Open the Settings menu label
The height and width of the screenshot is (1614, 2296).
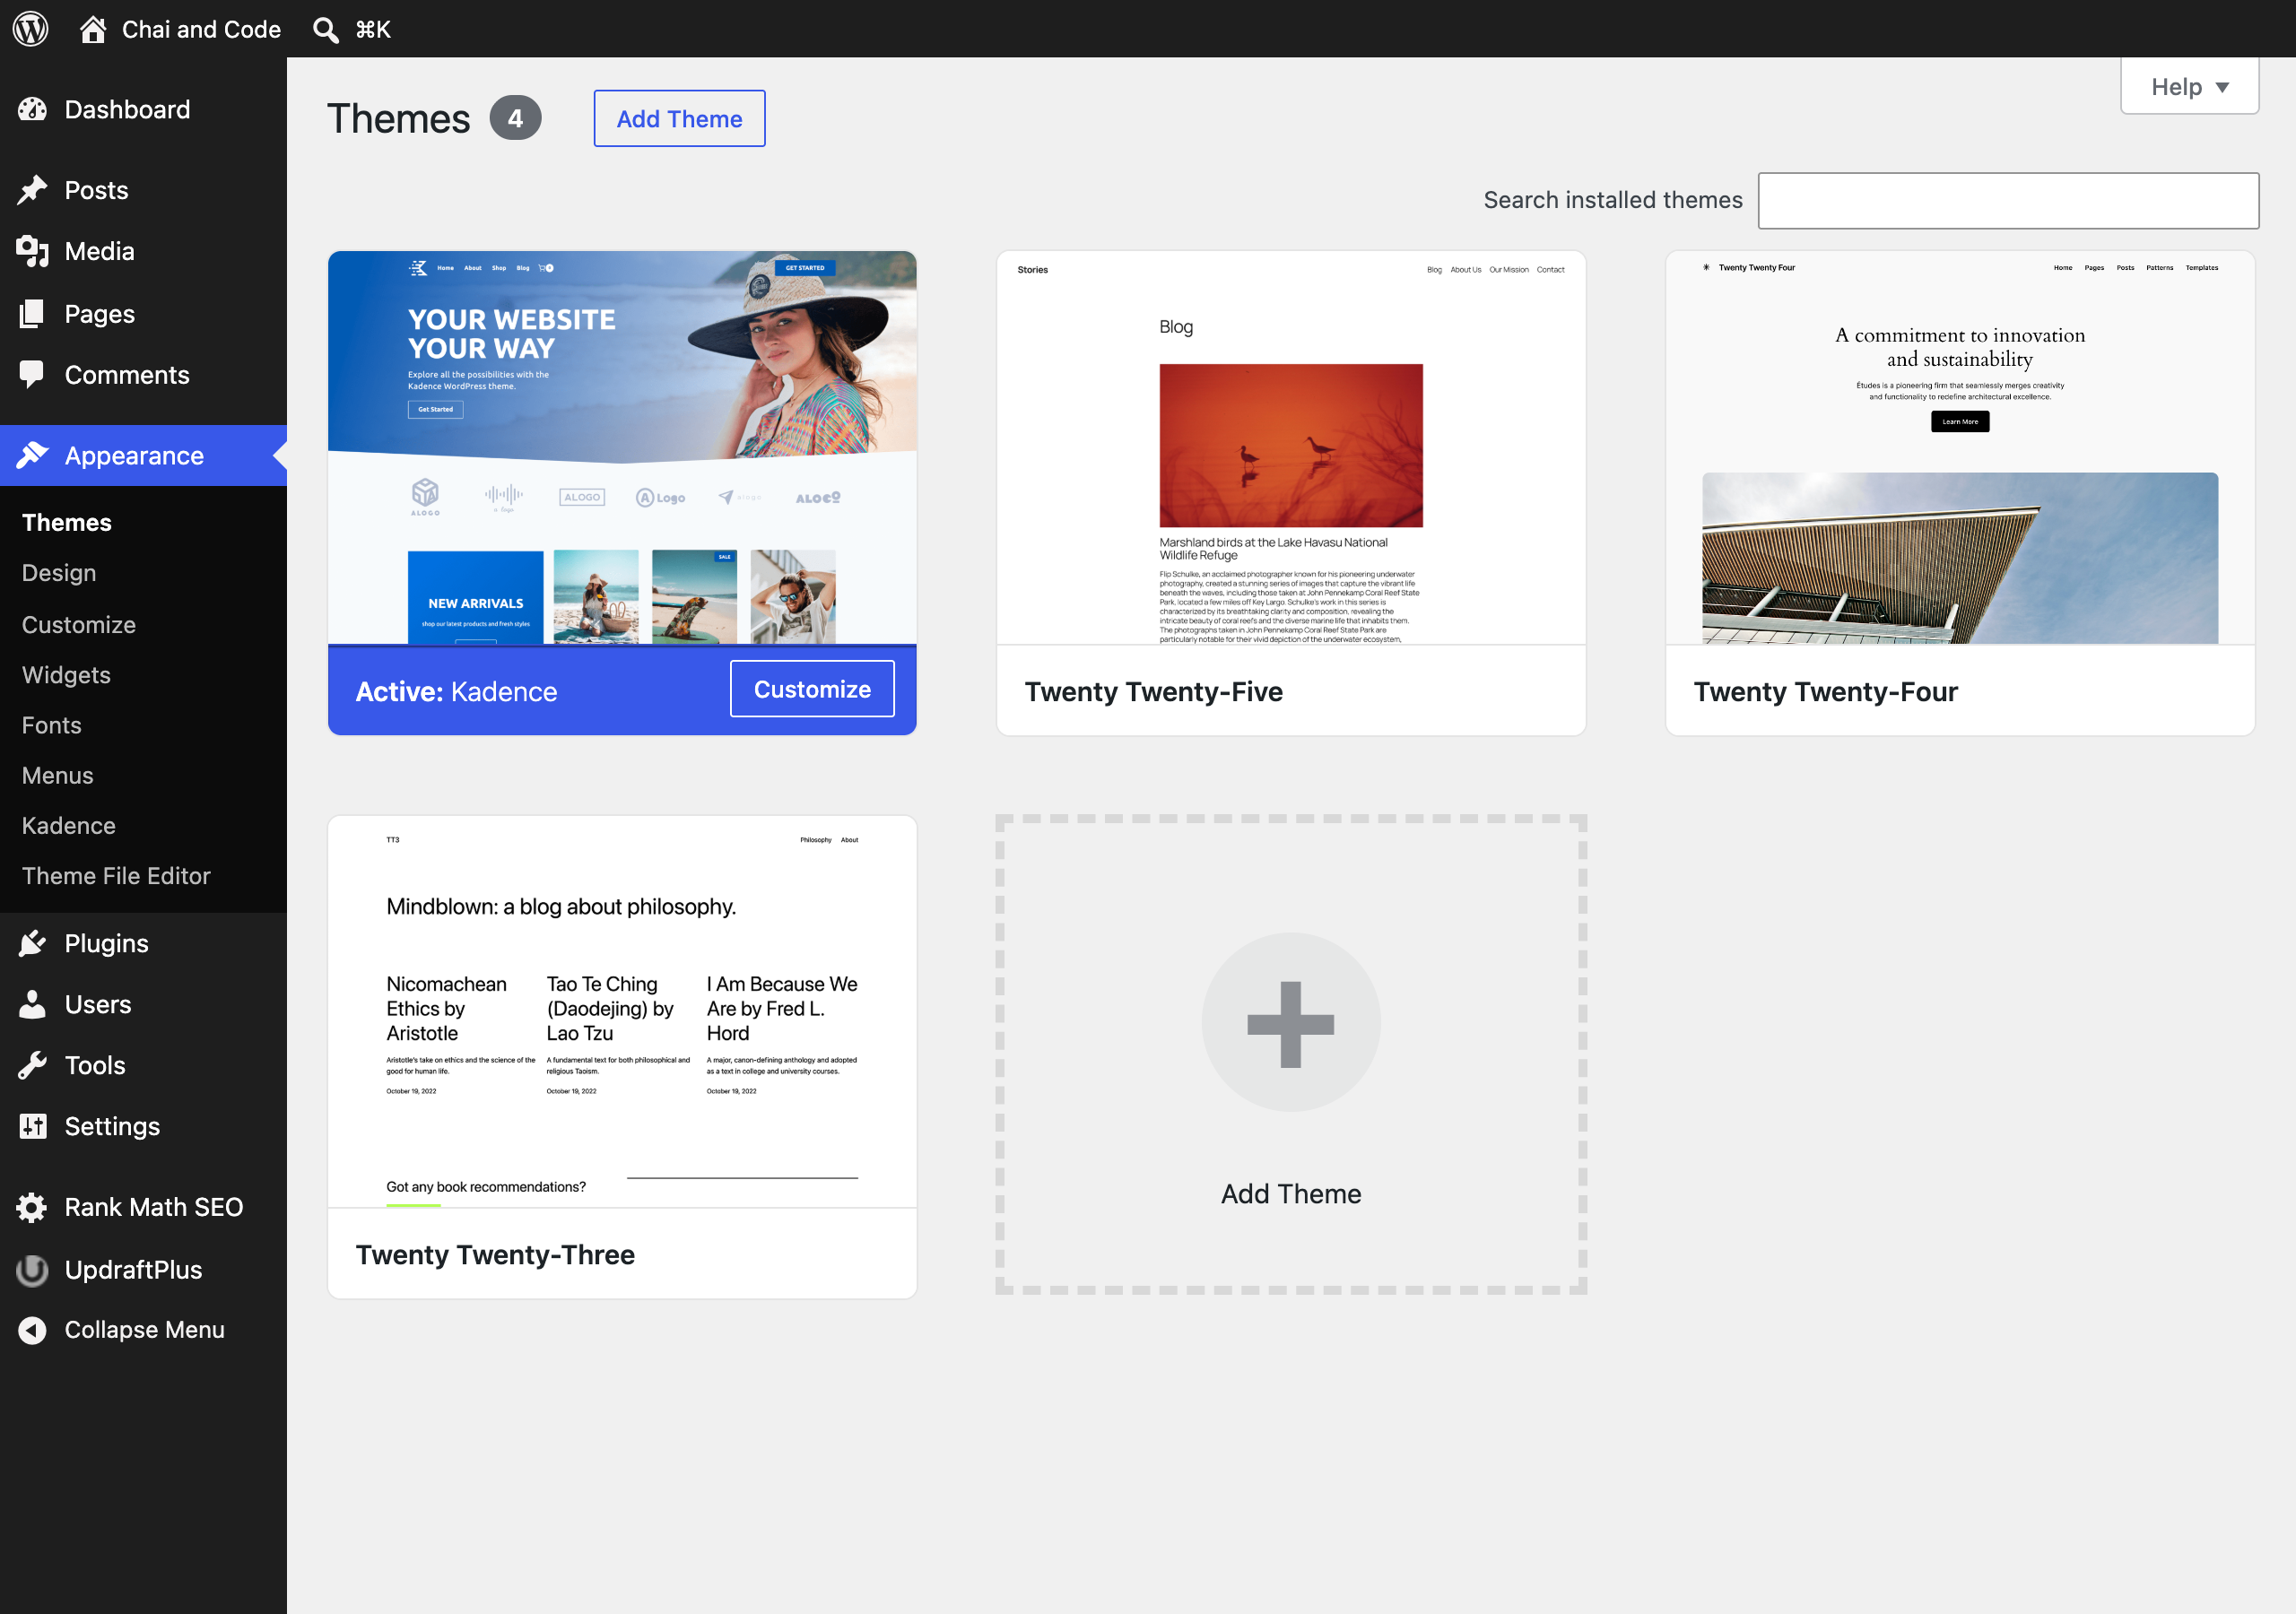112,1126
